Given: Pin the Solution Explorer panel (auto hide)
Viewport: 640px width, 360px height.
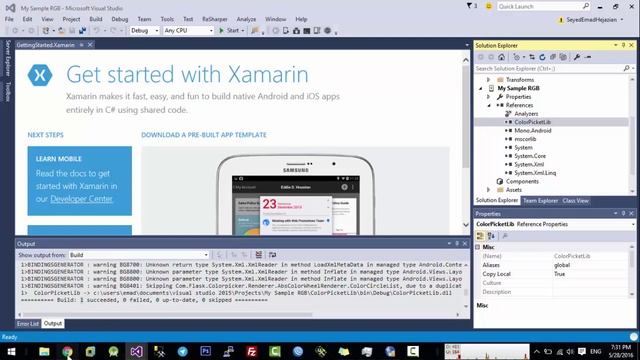Looking at the screenshot, I should point(623,45).
